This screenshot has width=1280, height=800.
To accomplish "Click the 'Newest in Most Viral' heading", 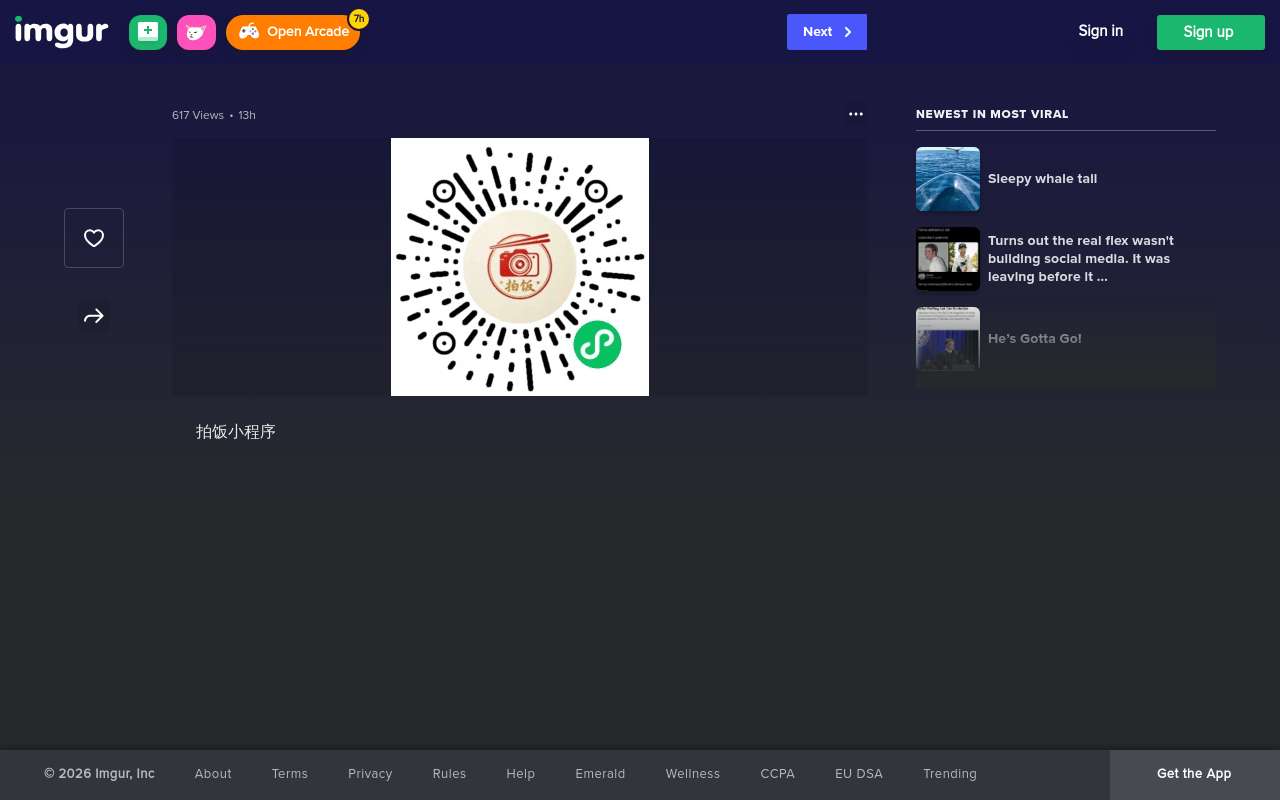I will [992, 114].
